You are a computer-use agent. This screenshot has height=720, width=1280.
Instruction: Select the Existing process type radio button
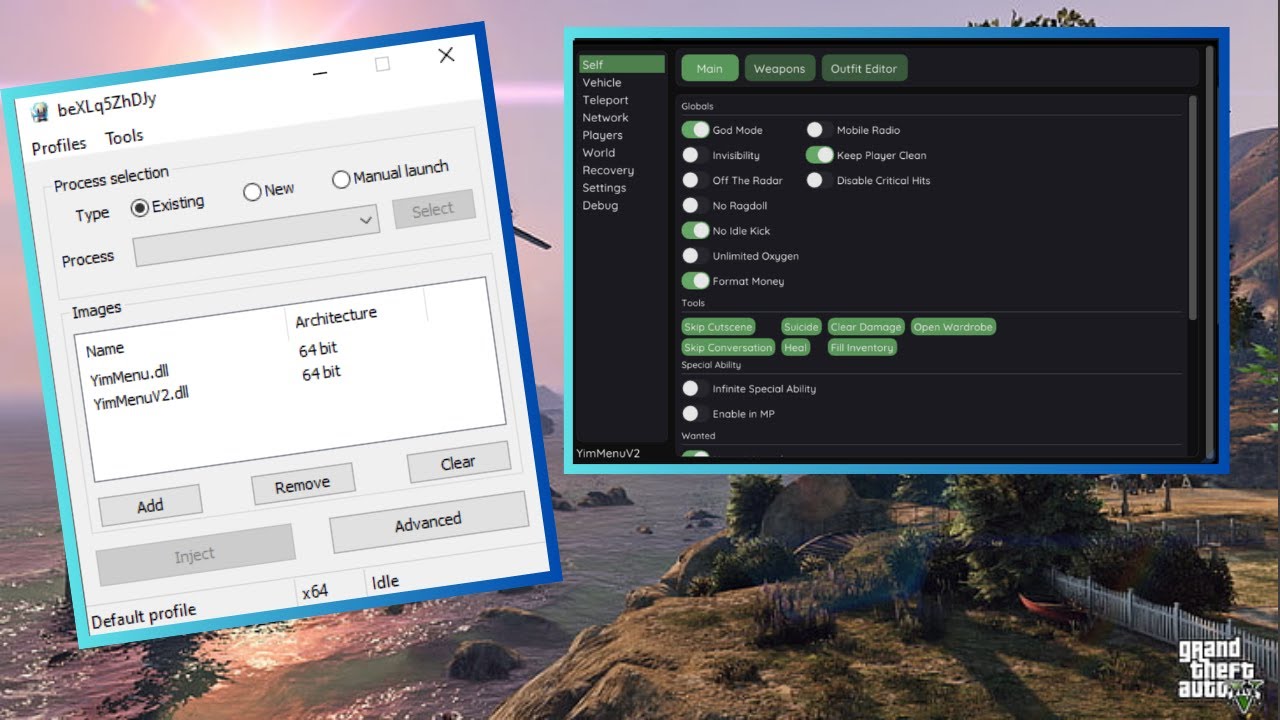[x=140, y=207]
